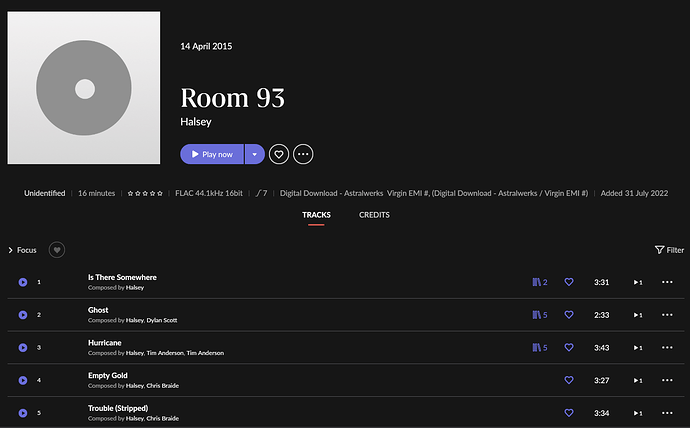Favorite the Room 93 album
Viewport: 690px width, 428px height.
click(279, 154)
